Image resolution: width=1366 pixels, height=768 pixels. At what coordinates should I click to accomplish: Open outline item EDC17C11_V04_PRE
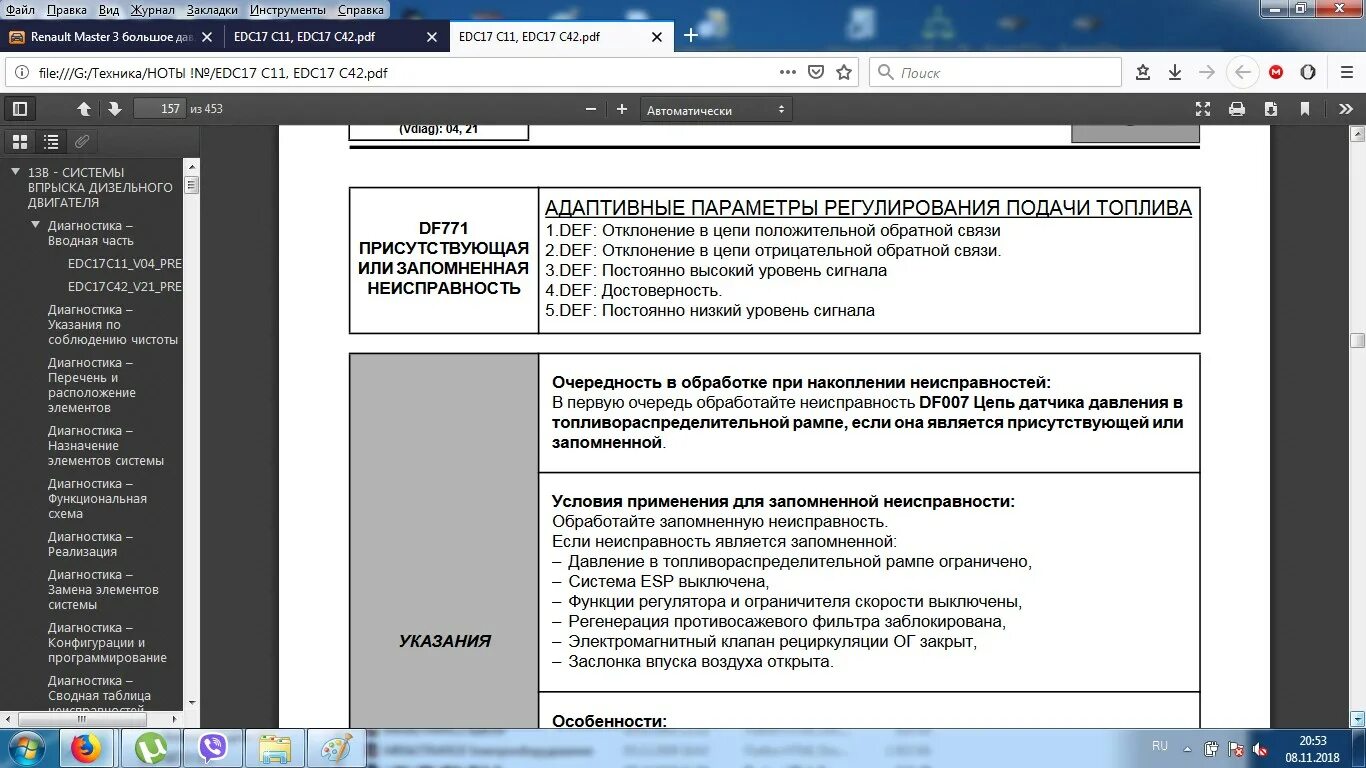(x=125, y=263)
